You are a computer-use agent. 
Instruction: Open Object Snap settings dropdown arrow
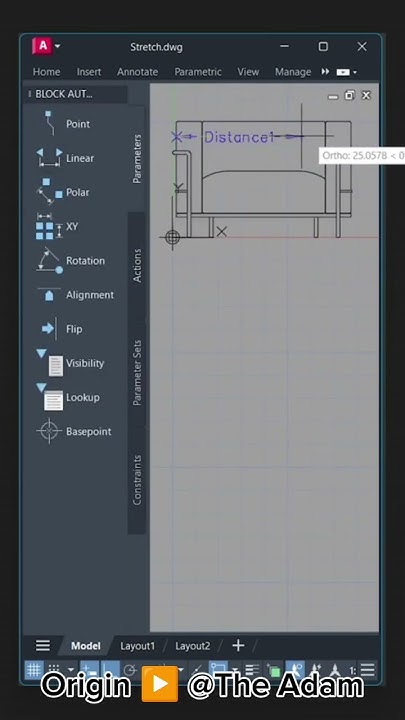click(x=235, y=670)
